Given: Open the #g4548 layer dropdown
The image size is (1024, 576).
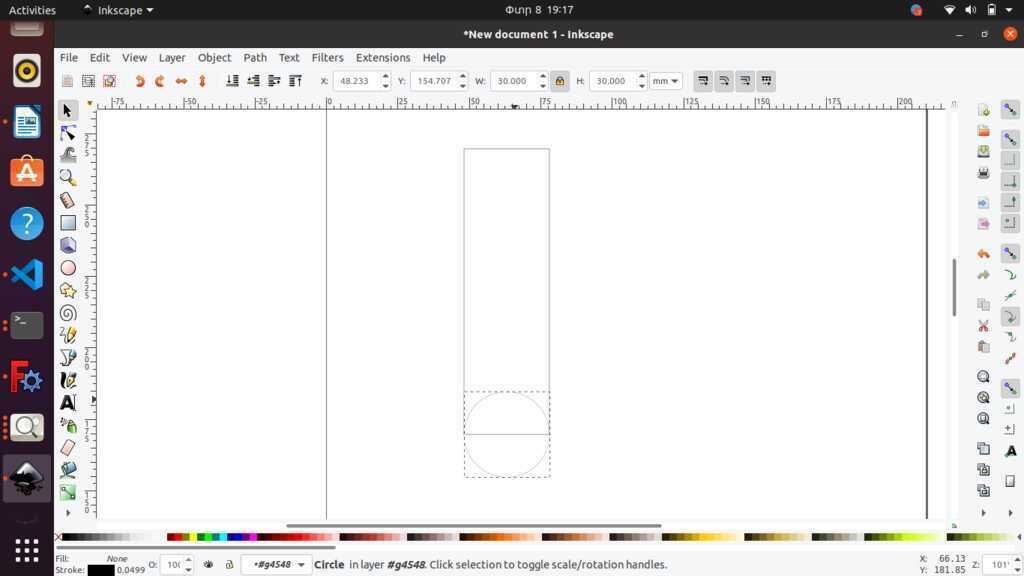Looking at the screenshot, I should (278, 564).
